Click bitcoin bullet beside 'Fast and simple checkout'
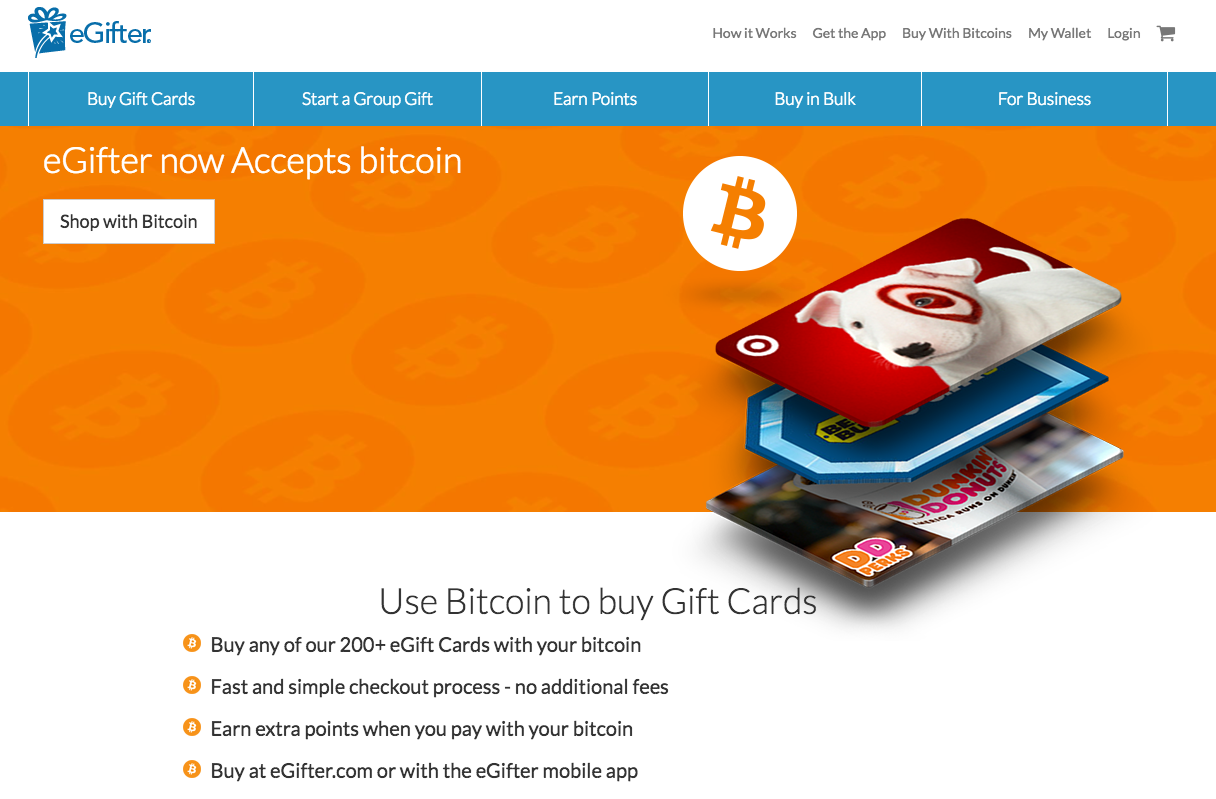This screenshot has height=799, width=1216. [x=192, y=685]
